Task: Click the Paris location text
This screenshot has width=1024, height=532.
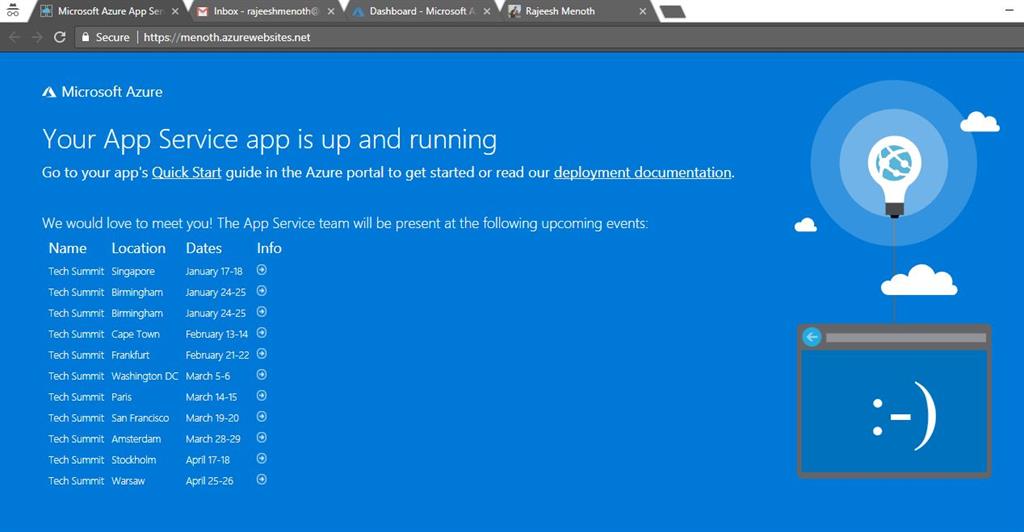Action: [121, 397]
